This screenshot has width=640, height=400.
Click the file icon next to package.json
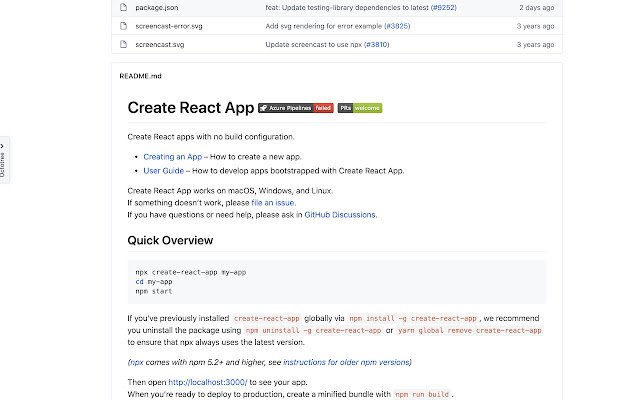tap(123, 7)
